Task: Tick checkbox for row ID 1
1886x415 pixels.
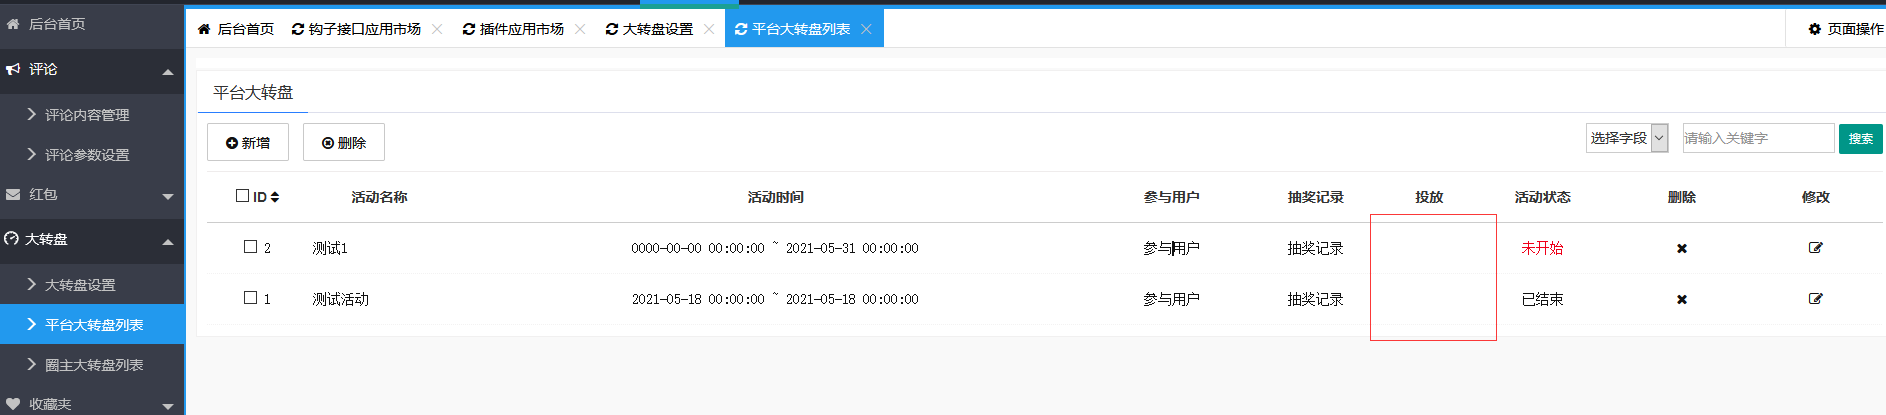Action: click(x=251, y=298)
